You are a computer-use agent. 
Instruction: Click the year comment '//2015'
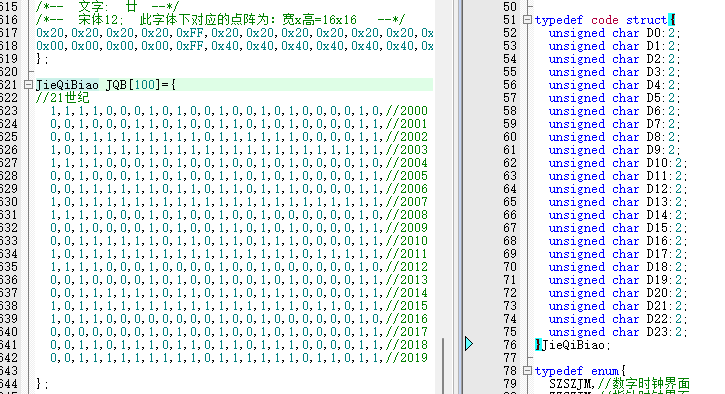point(407,306)
